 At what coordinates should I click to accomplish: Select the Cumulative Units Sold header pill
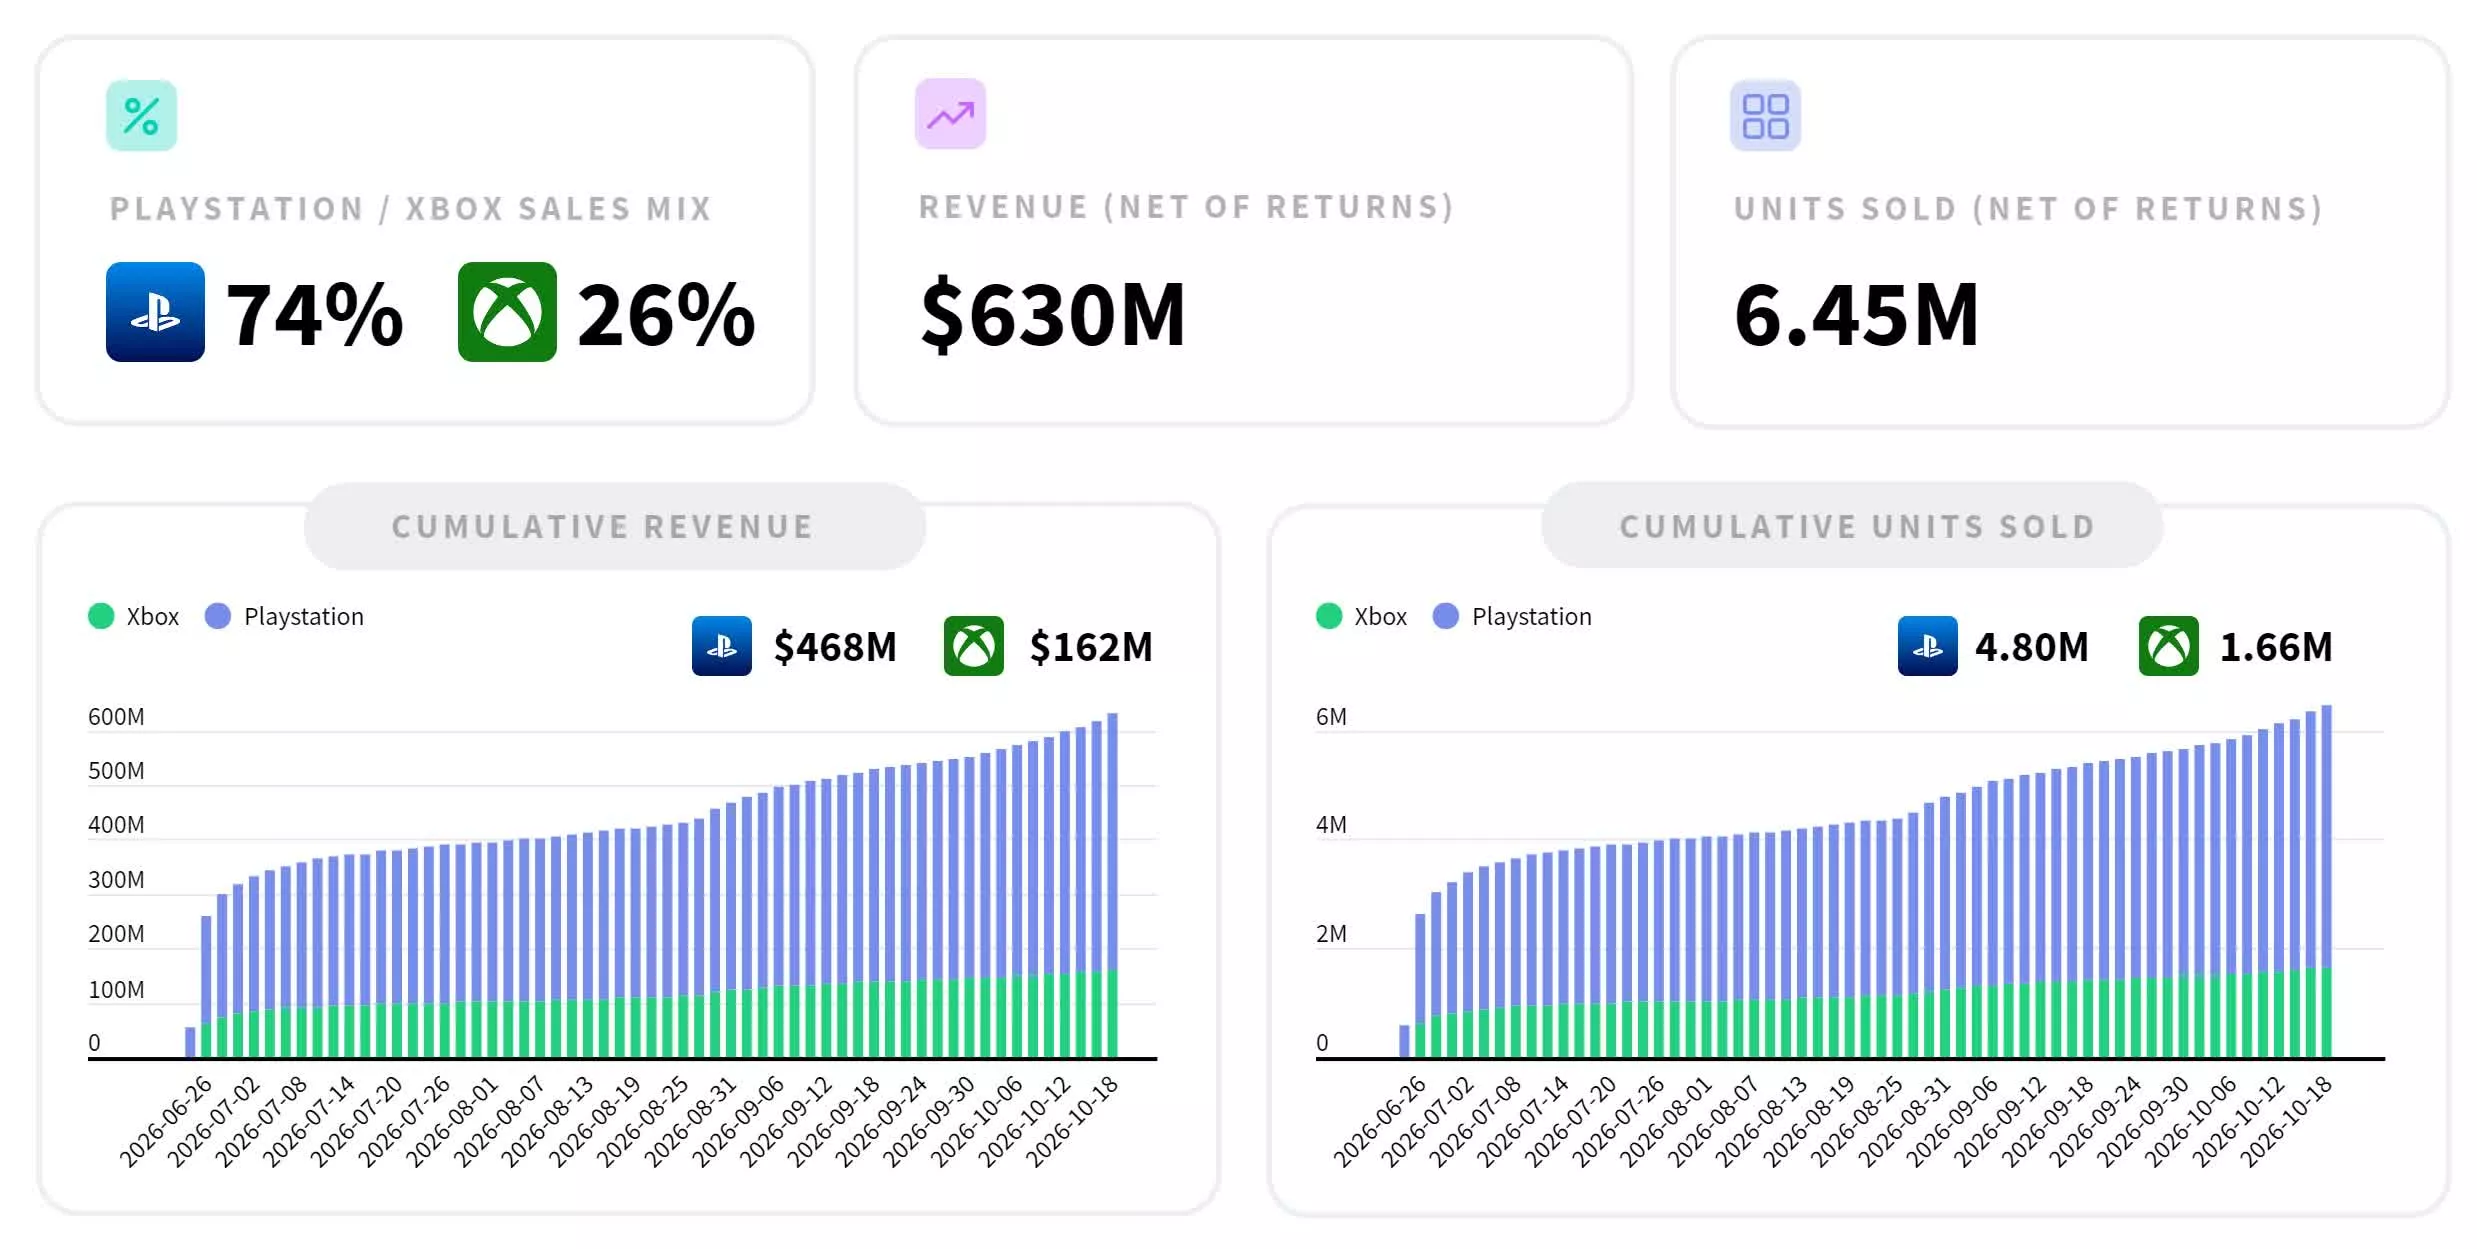pos(1853,526)
